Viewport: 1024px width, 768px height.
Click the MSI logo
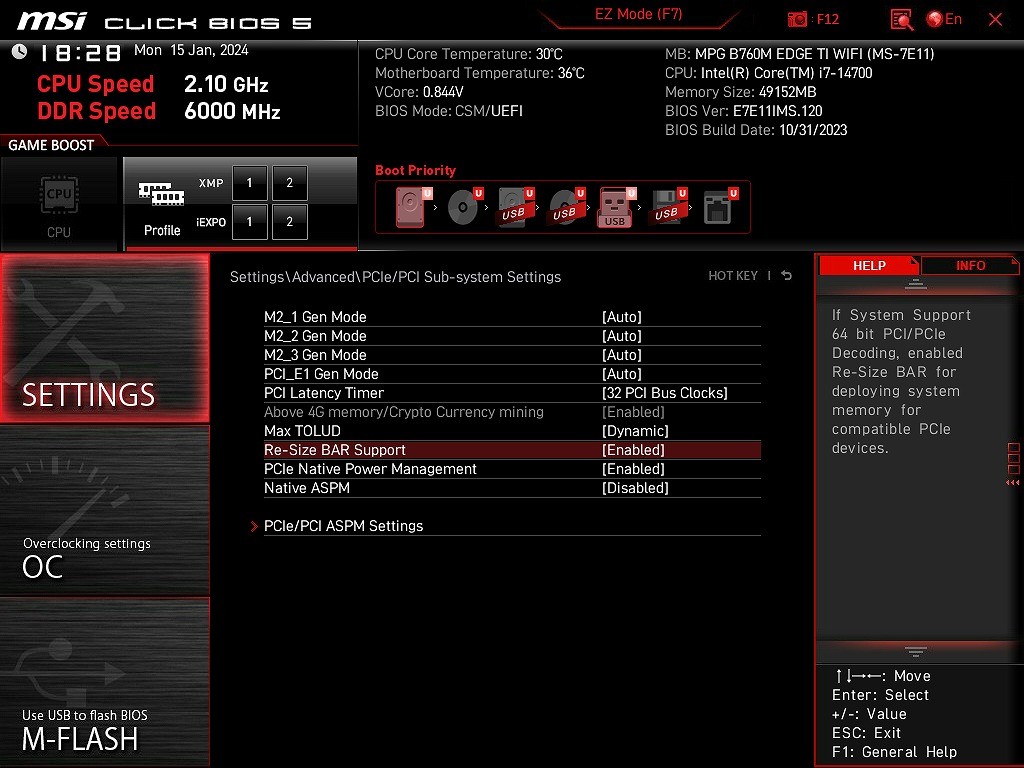[52, 21]
